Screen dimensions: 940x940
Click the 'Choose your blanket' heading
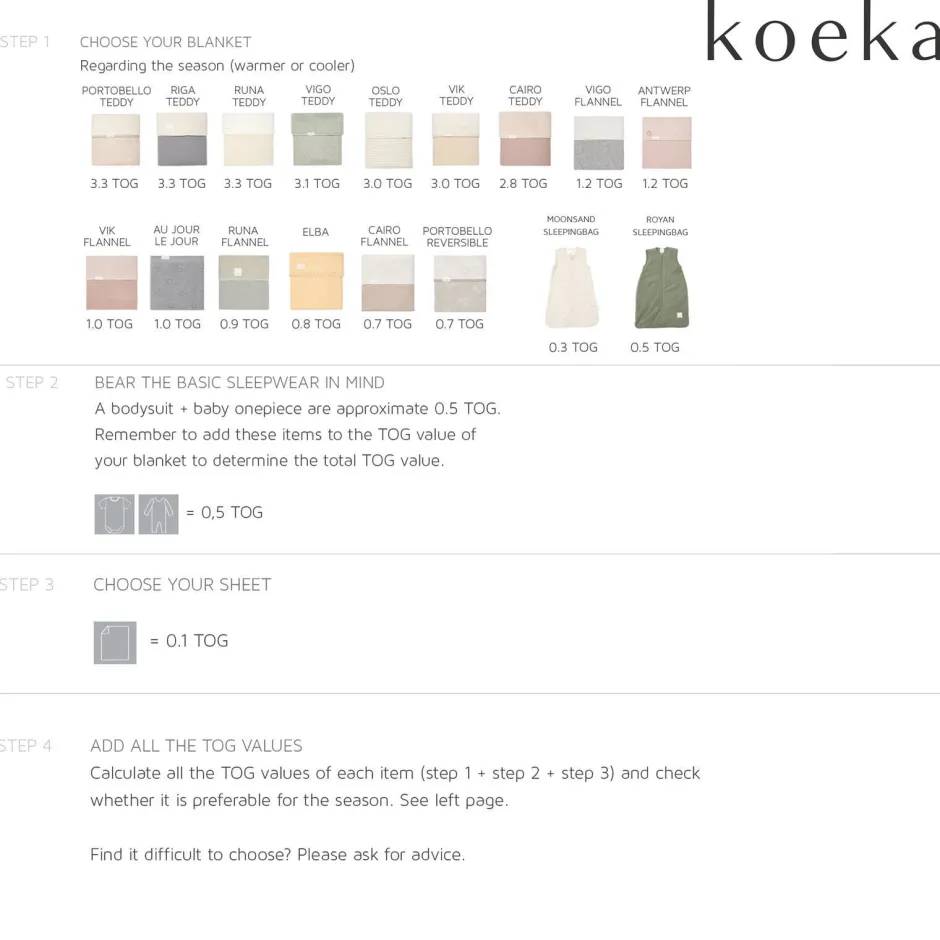(166, 42)
